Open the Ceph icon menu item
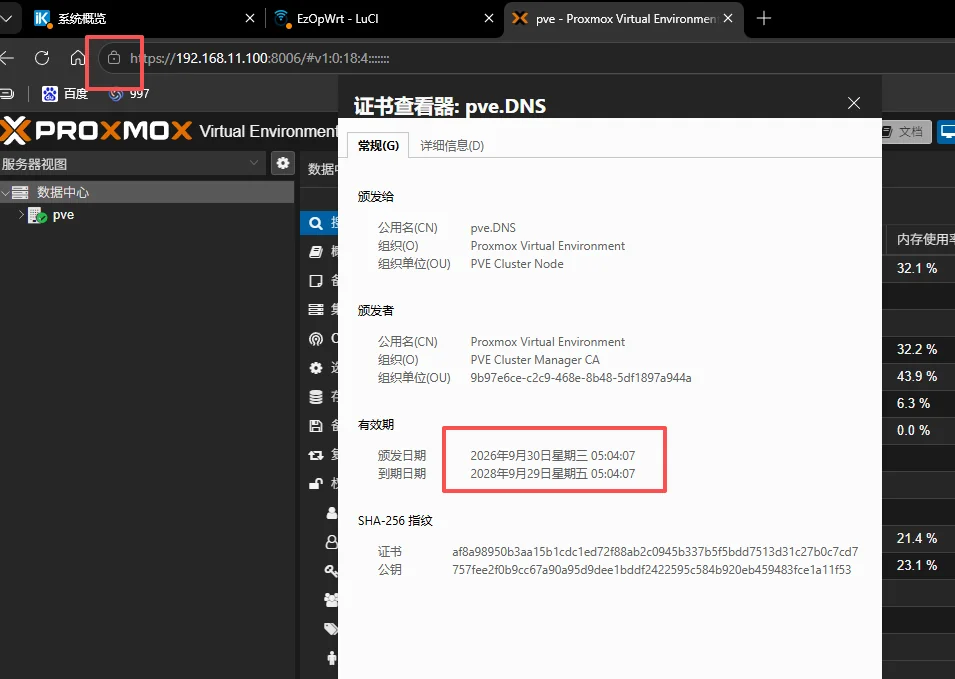The height and width of the screenshot is (679, 955). pos(315,339)
